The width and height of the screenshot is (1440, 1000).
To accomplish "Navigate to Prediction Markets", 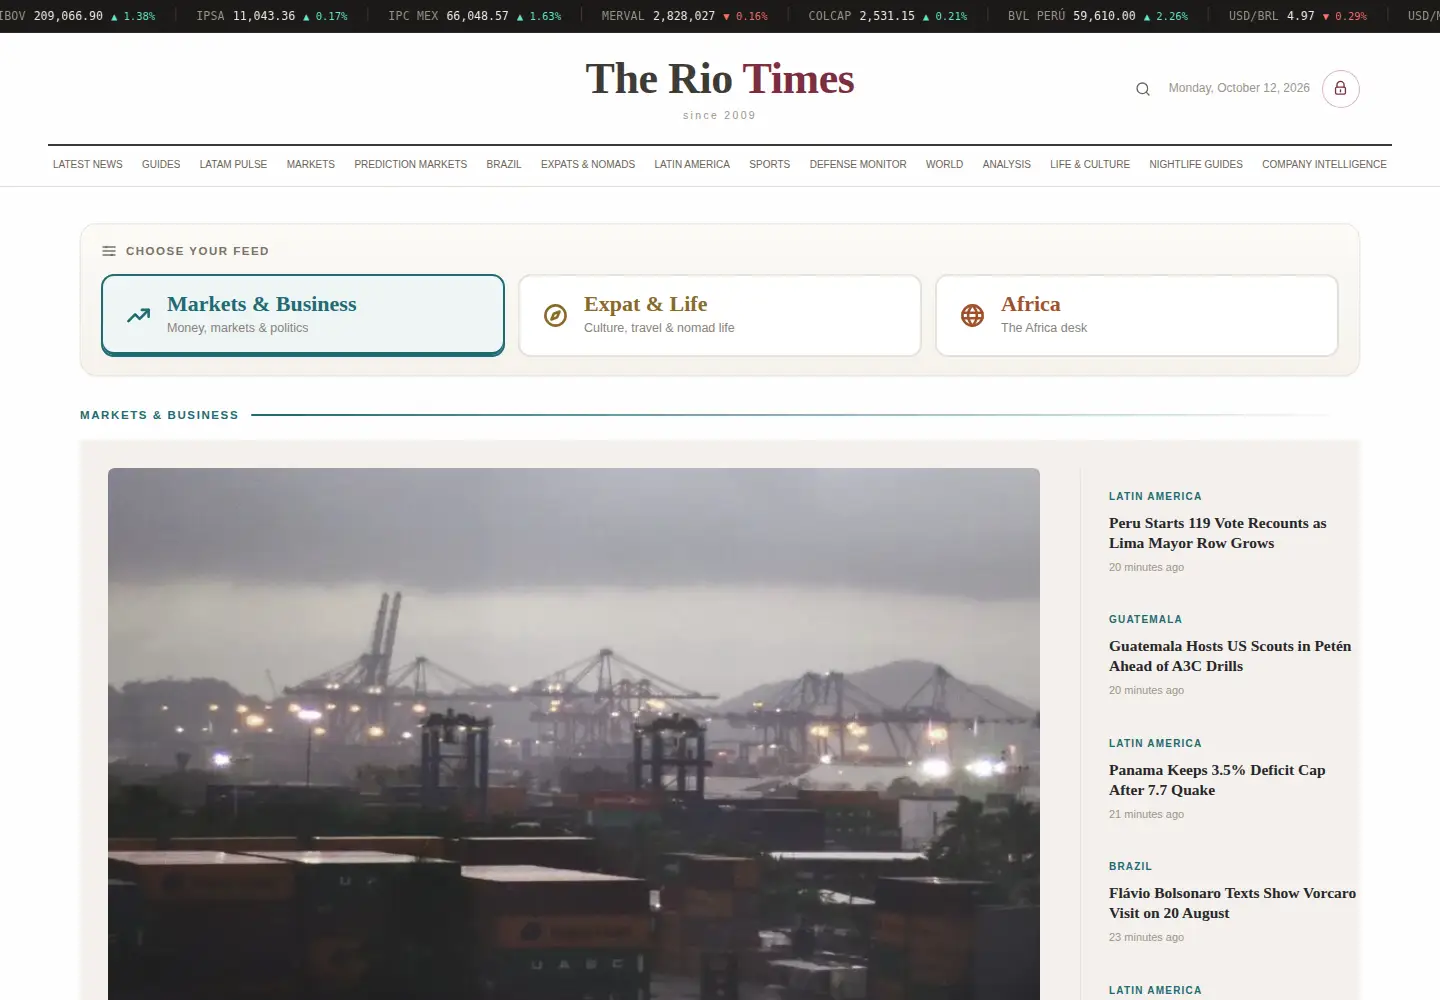I will pyautogui.click(x=411, y=164).
